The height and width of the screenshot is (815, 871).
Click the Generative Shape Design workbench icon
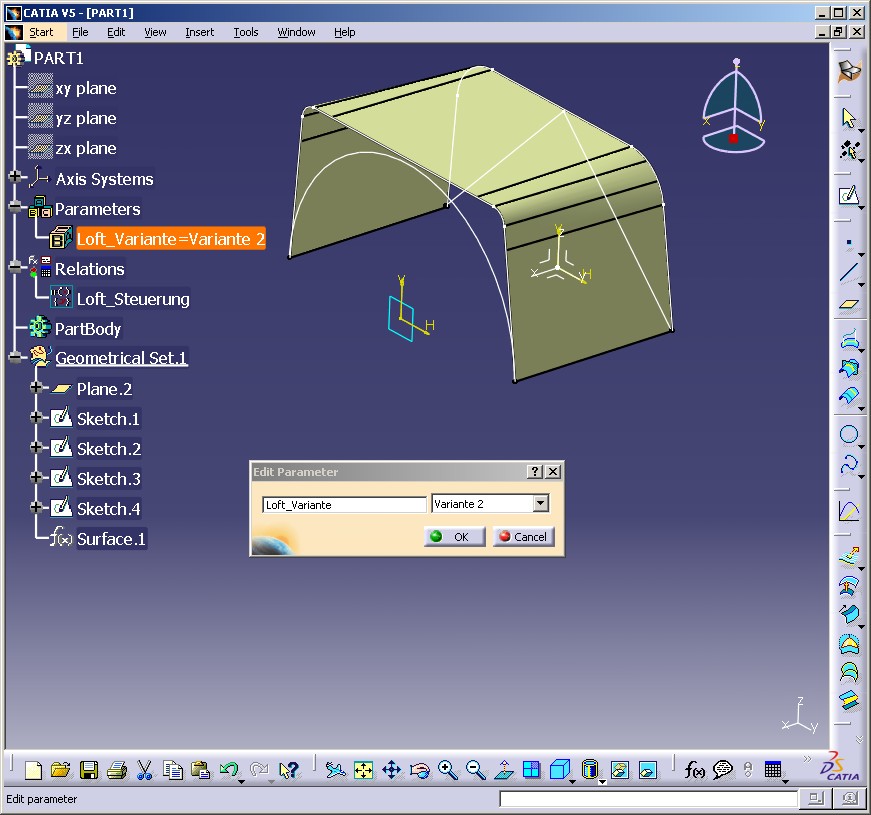(849, 71)
